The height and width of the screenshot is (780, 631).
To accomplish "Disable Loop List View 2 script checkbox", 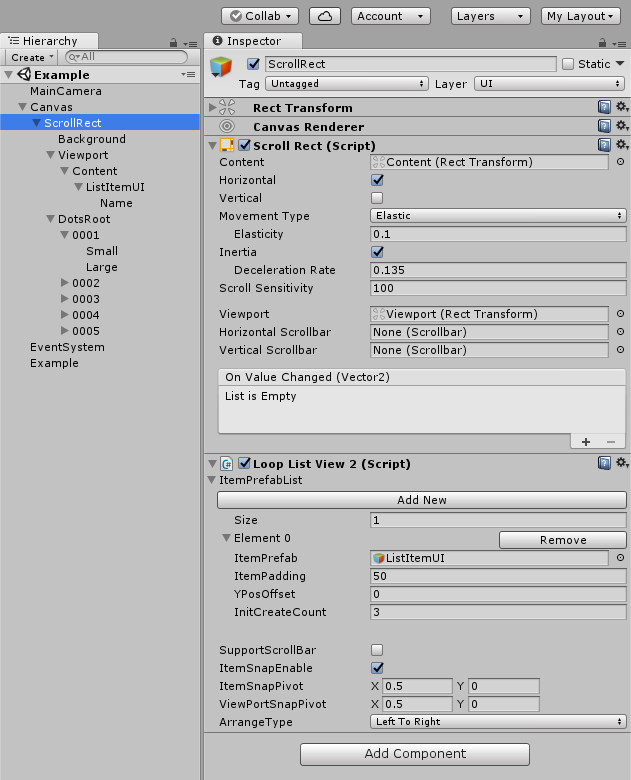I will pos(244,463).
